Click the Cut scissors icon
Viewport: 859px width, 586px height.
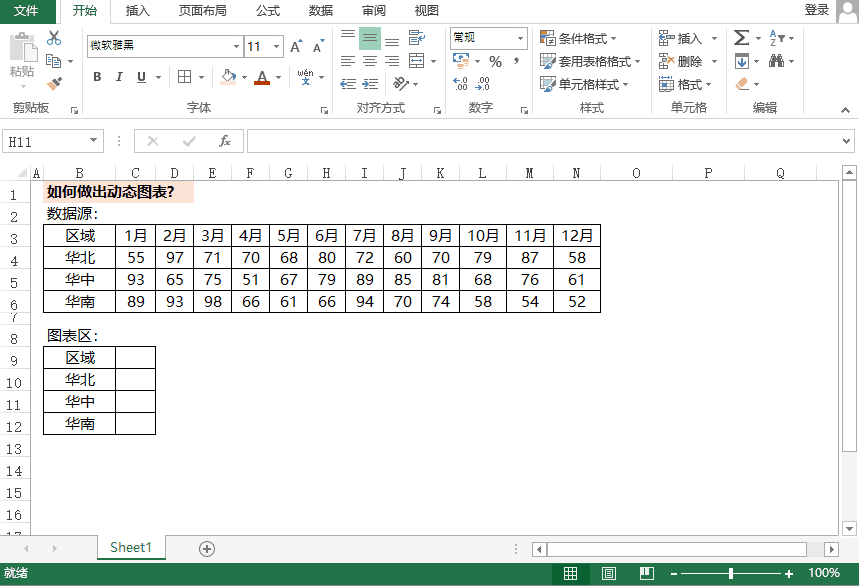click(x=54, y=38)
